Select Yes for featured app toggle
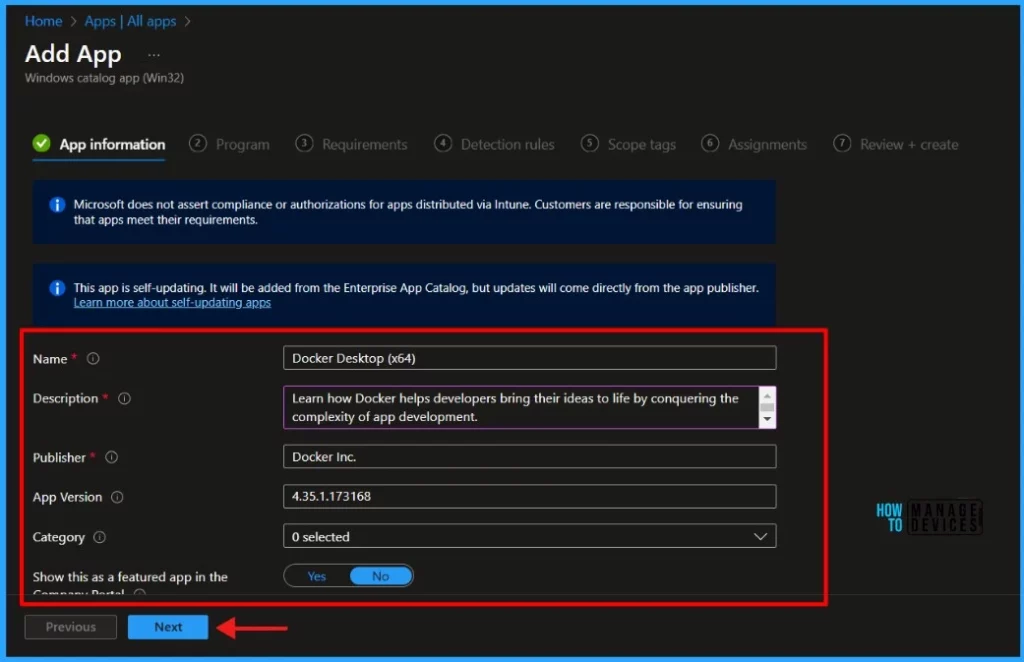 pyautogui.click(x=317, y=576)
